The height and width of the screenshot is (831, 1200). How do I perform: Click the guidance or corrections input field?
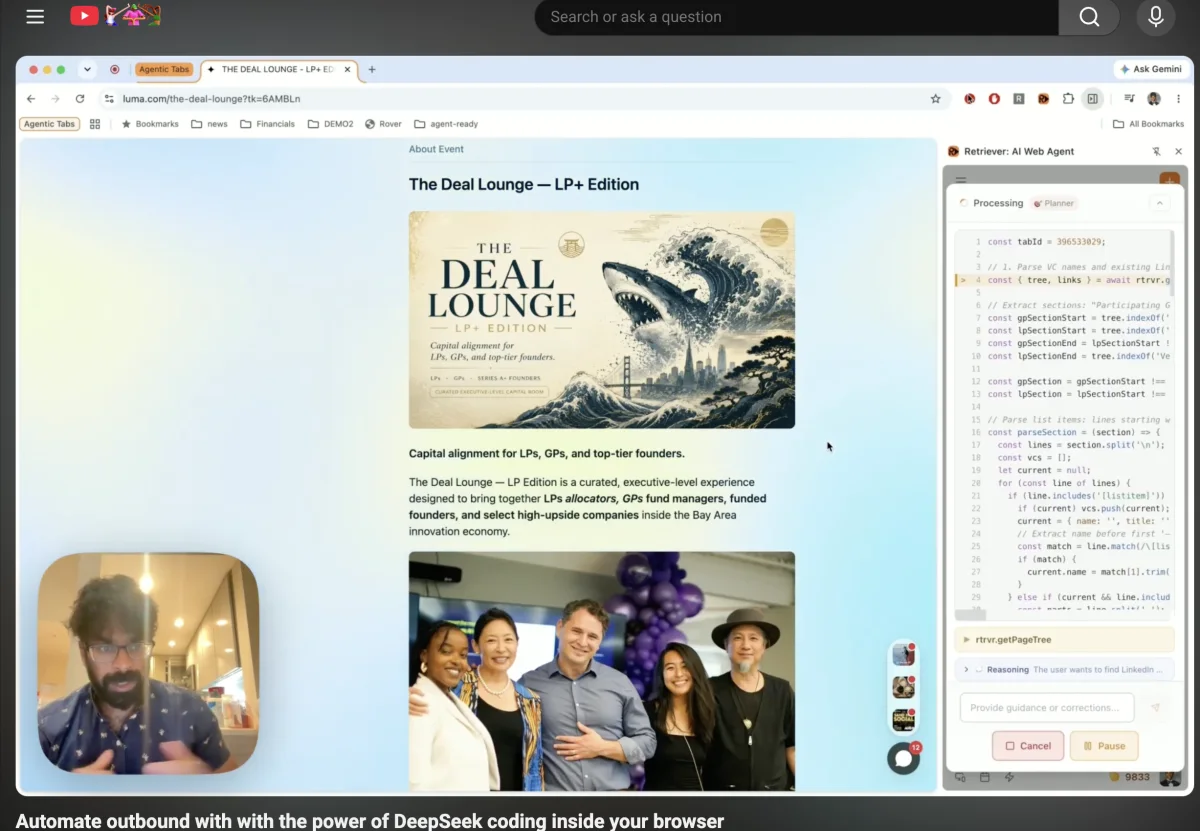point(1047,708)
